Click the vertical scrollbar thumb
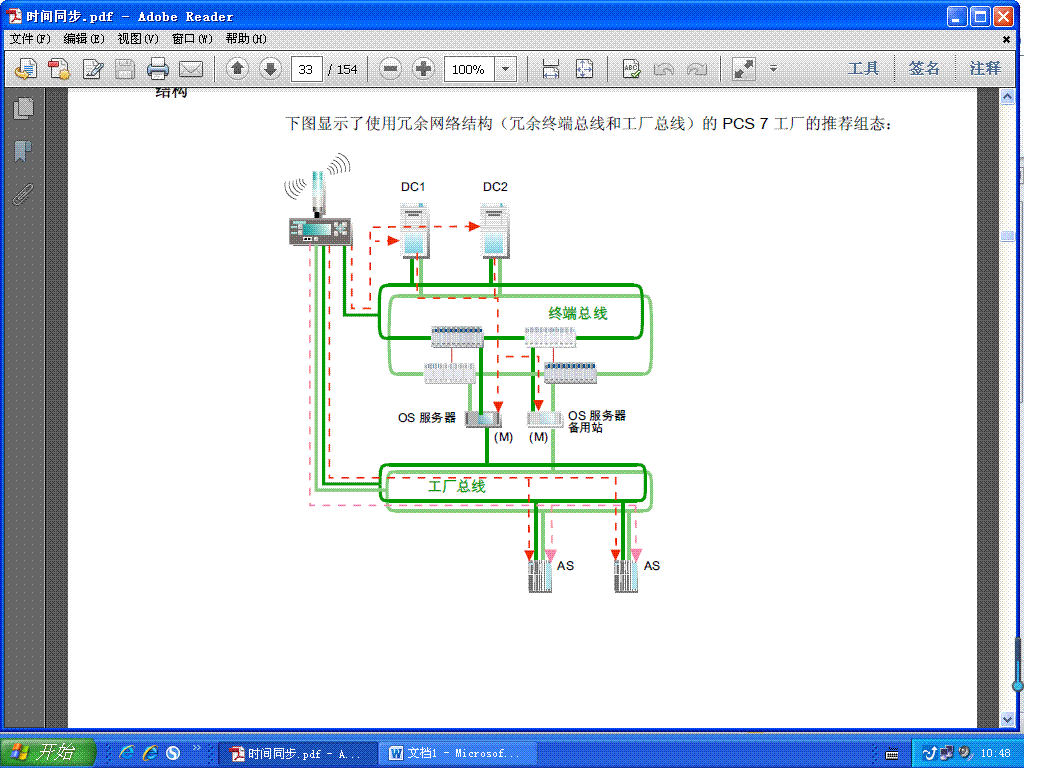Screen dimensions: 1045x784 coord(1007,235)
